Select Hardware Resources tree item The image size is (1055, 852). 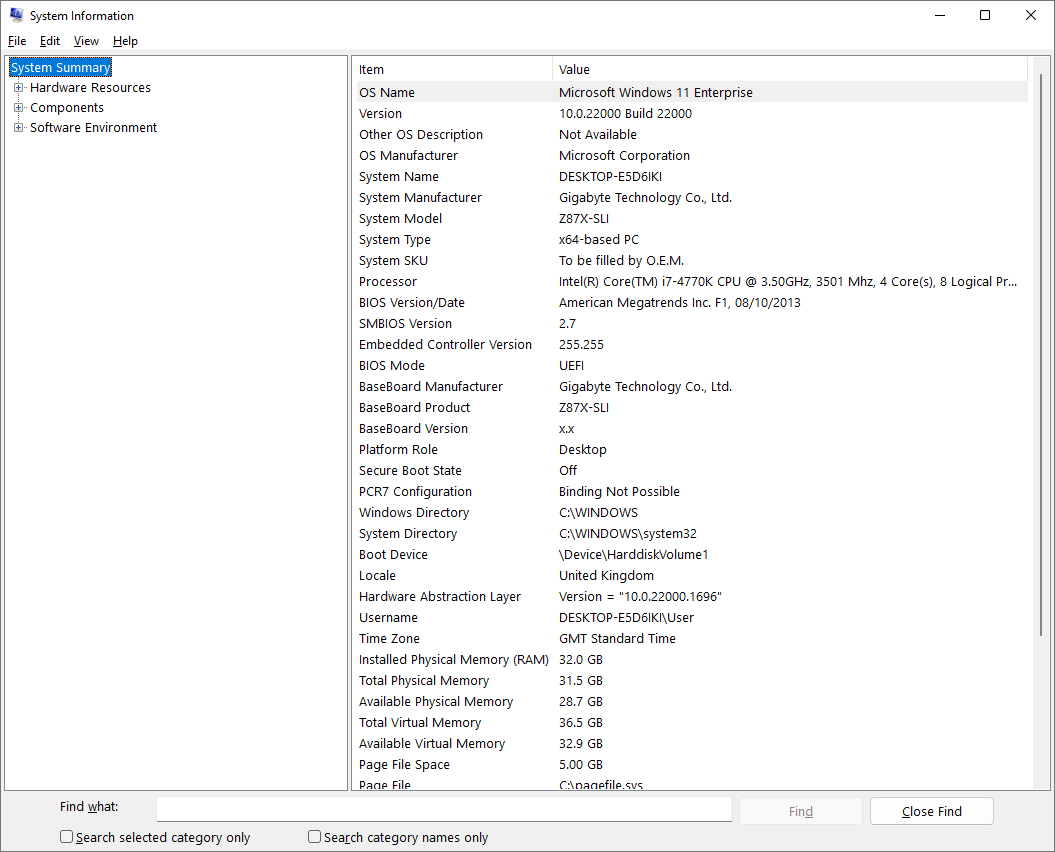90,87
